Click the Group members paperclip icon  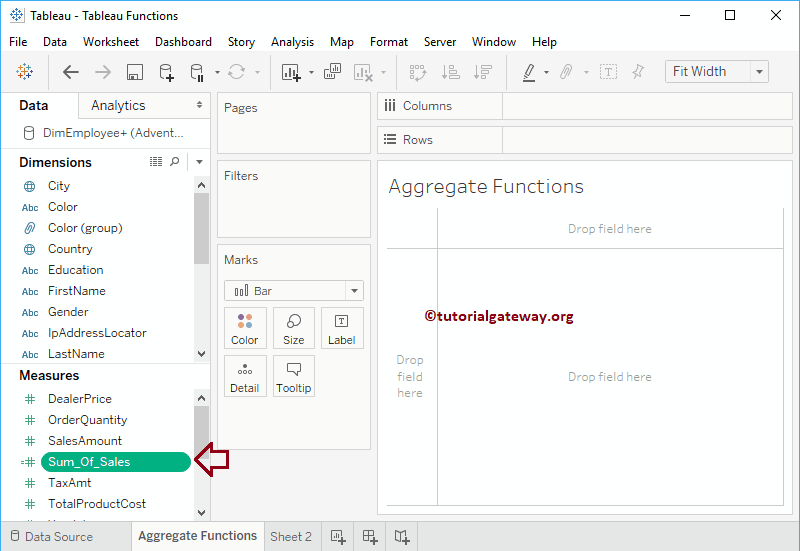coord(566,72)
